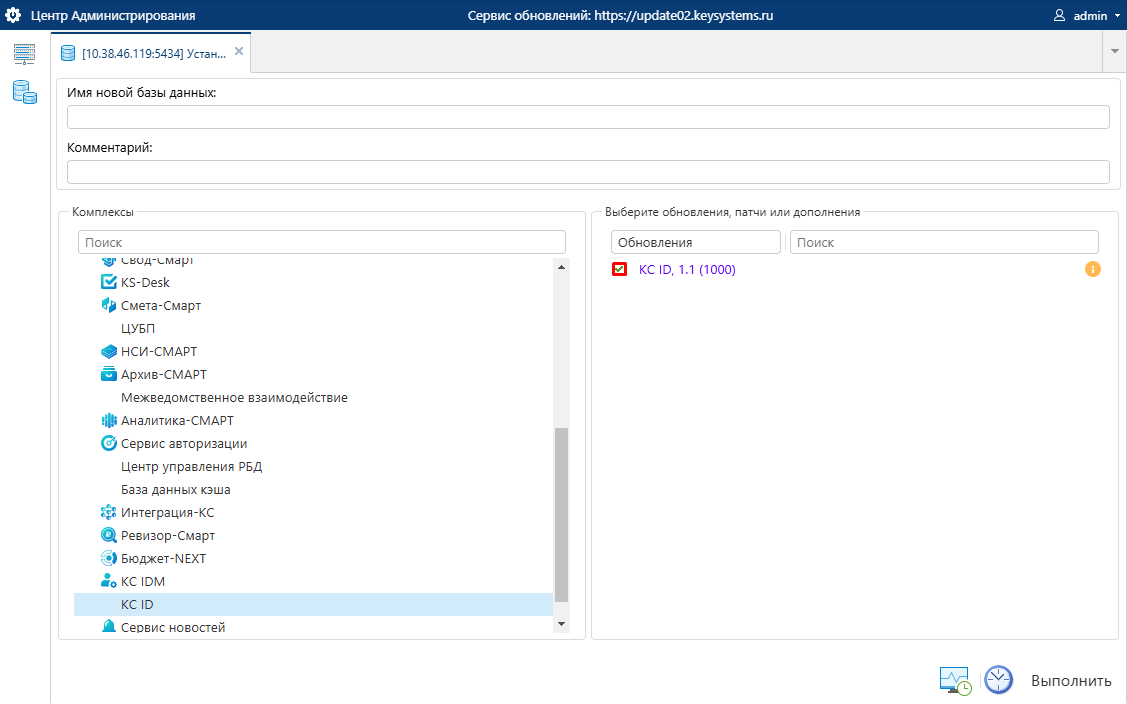Click the orange info icon for КС ID update
The width and height of the screenshot is (1127, 704).
pyautogui.click(x=1092, y=269)
